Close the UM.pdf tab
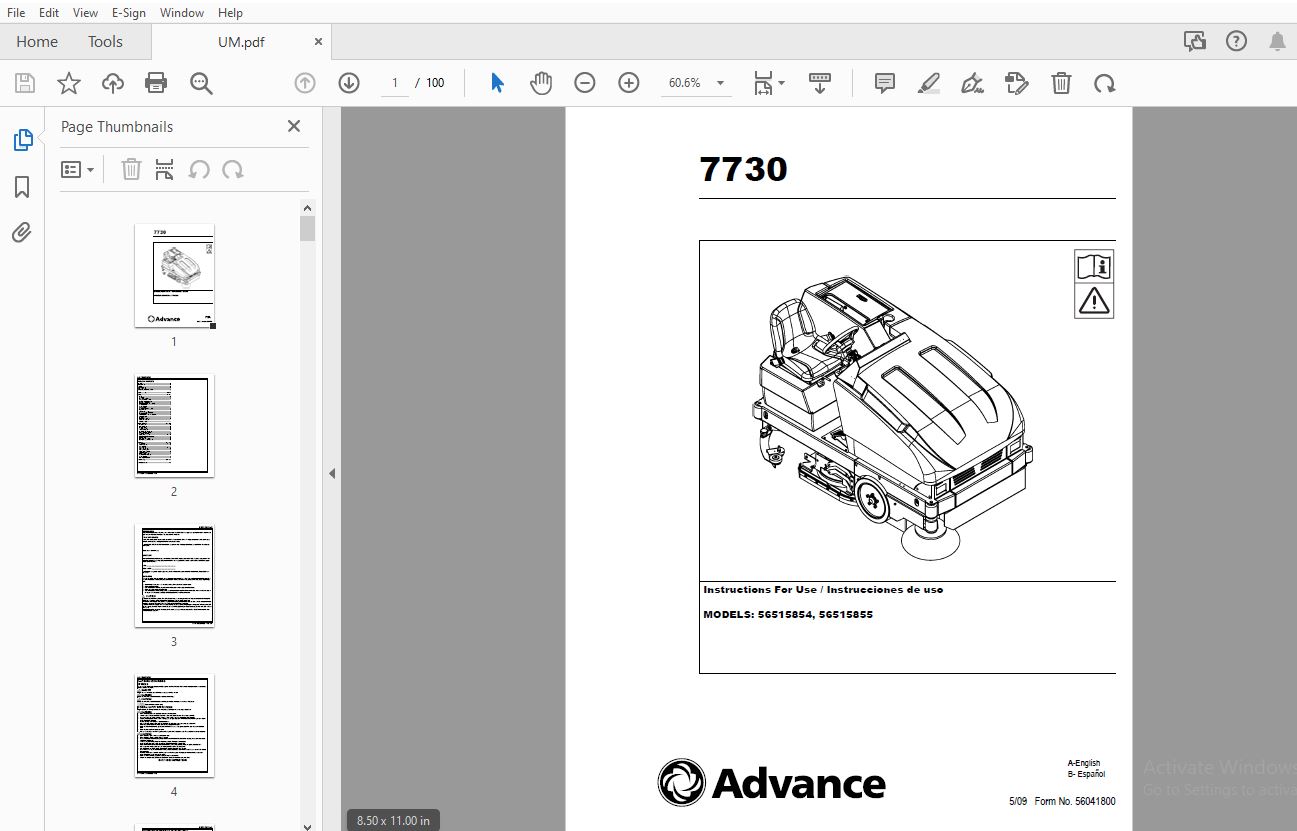The width and height of the screenshot is (1297, 831). (x=319, y=42)
